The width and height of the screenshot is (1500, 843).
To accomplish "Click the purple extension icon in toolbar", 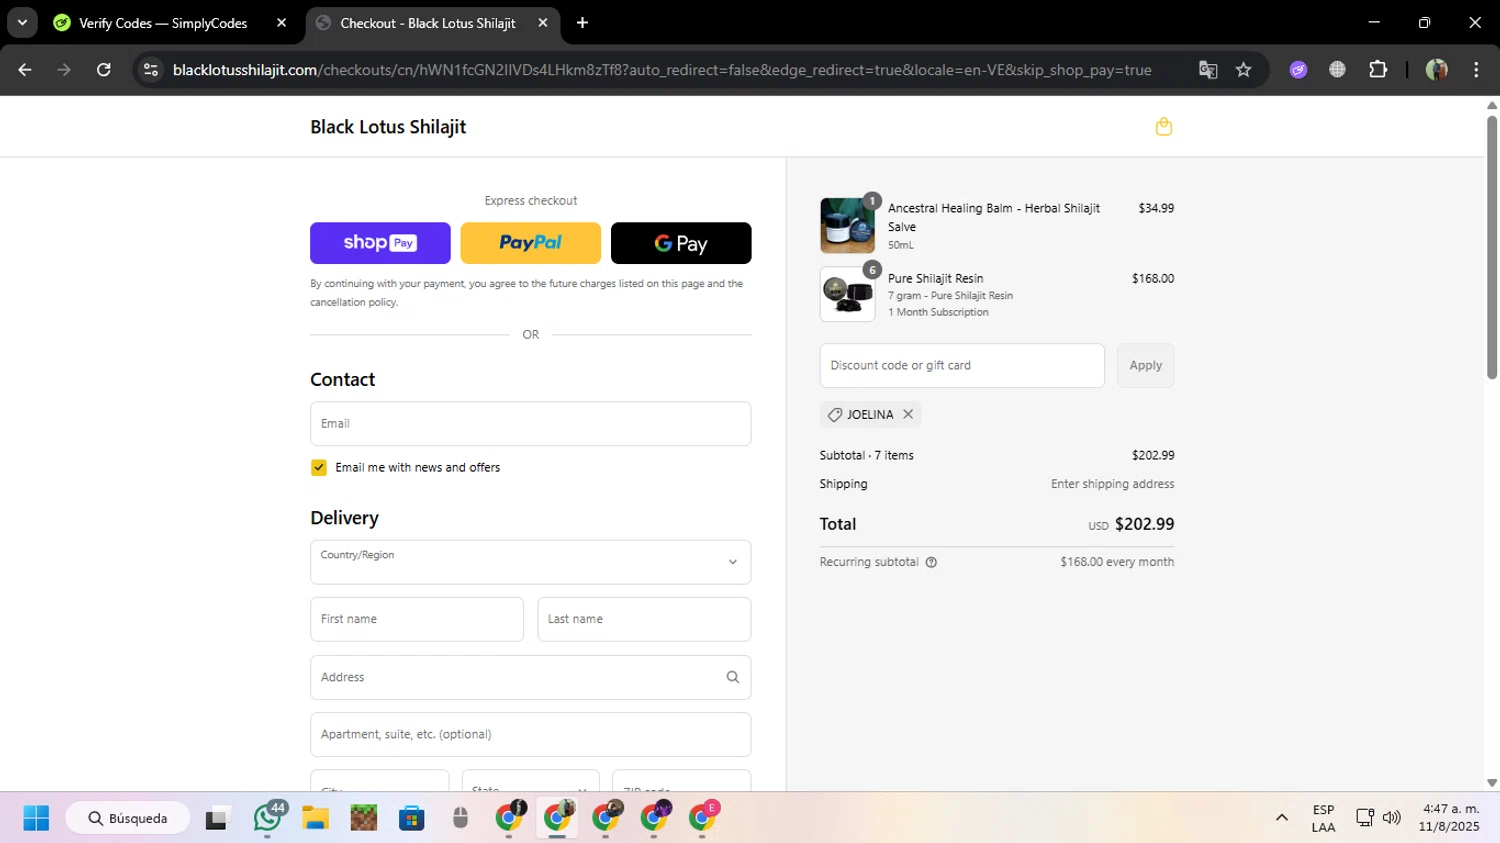I will click(1298, 70).
